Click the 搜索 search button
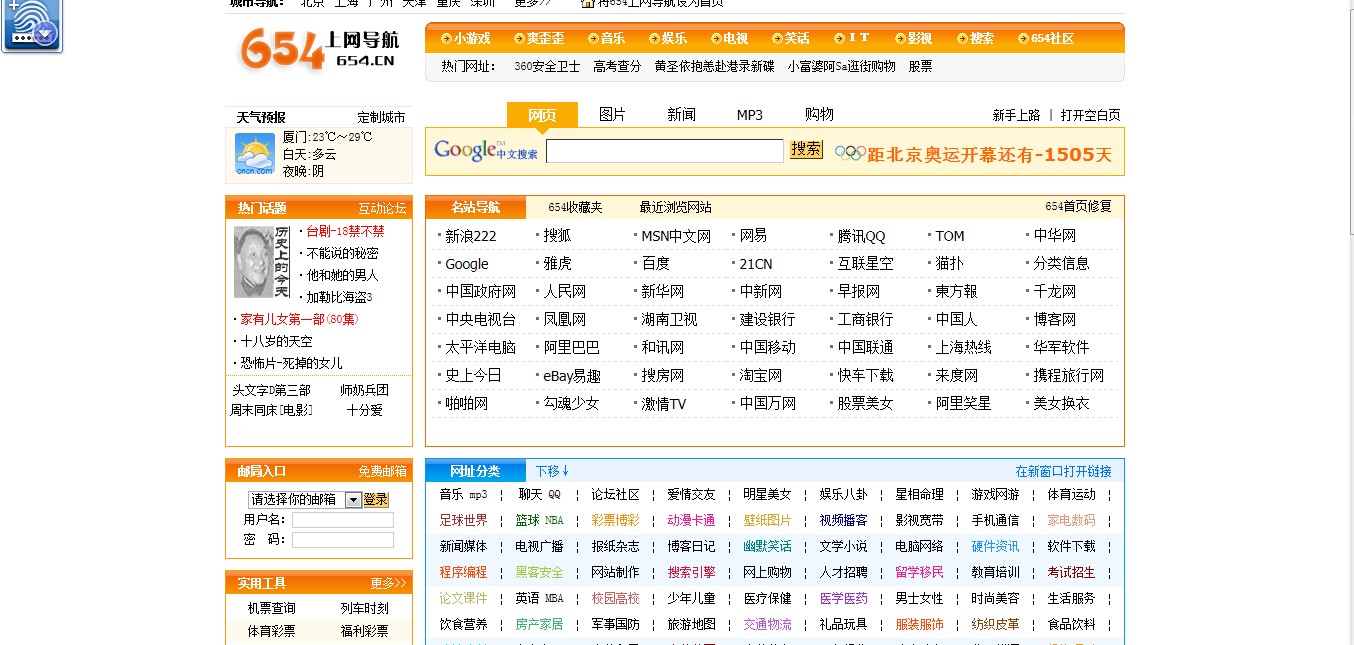The width and height of the screenshot is (1354, 645). tap(806, 149)
